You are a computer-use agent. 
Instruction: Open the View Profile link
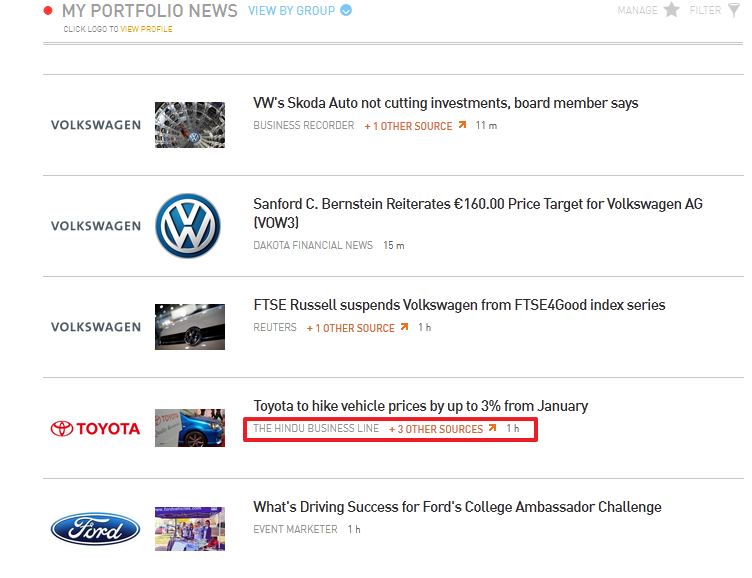coord(146,29)
